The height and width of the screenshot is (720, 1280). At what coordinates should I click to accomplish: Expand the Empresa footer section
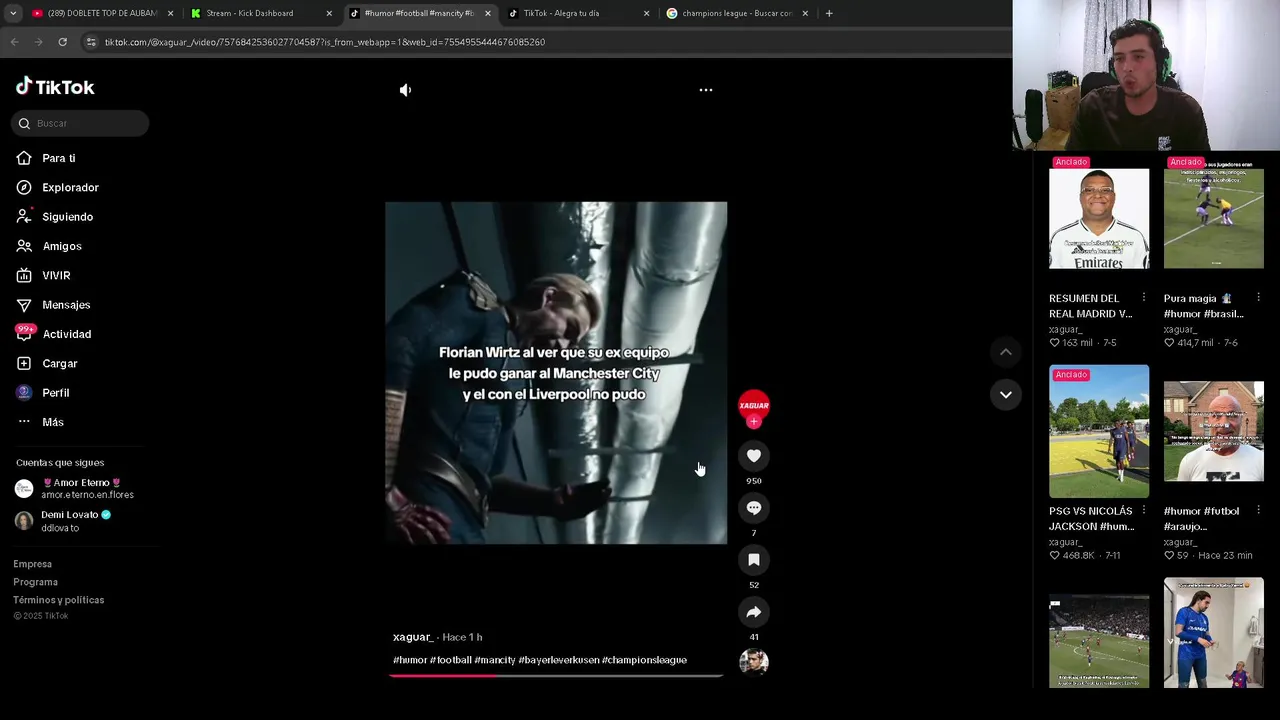pos(33,564)
